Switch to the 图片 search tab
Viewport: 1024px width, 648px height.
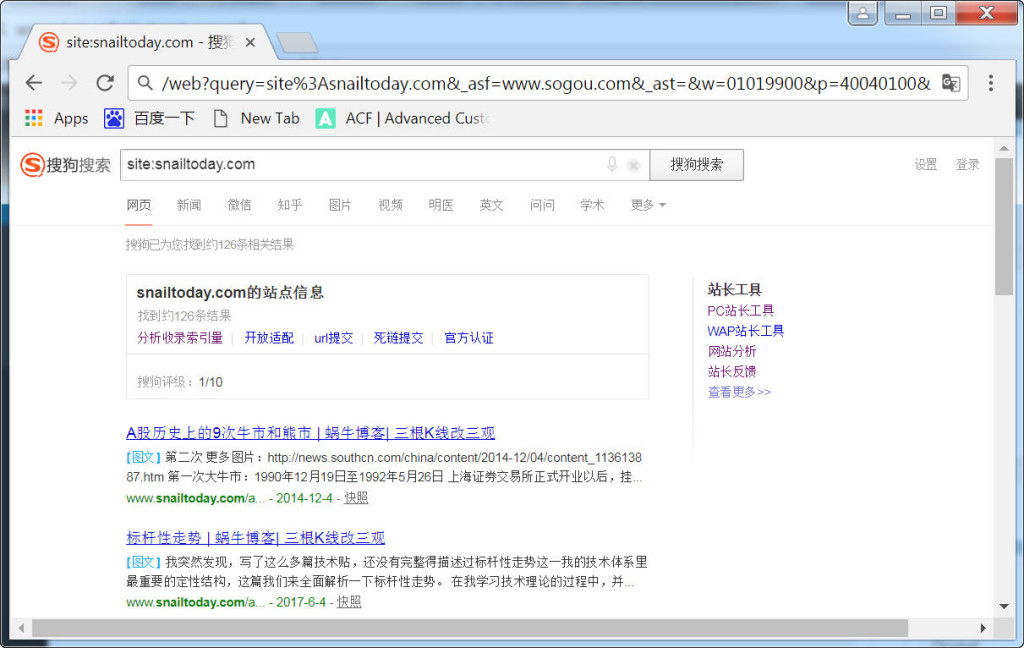tap(340, 205)
